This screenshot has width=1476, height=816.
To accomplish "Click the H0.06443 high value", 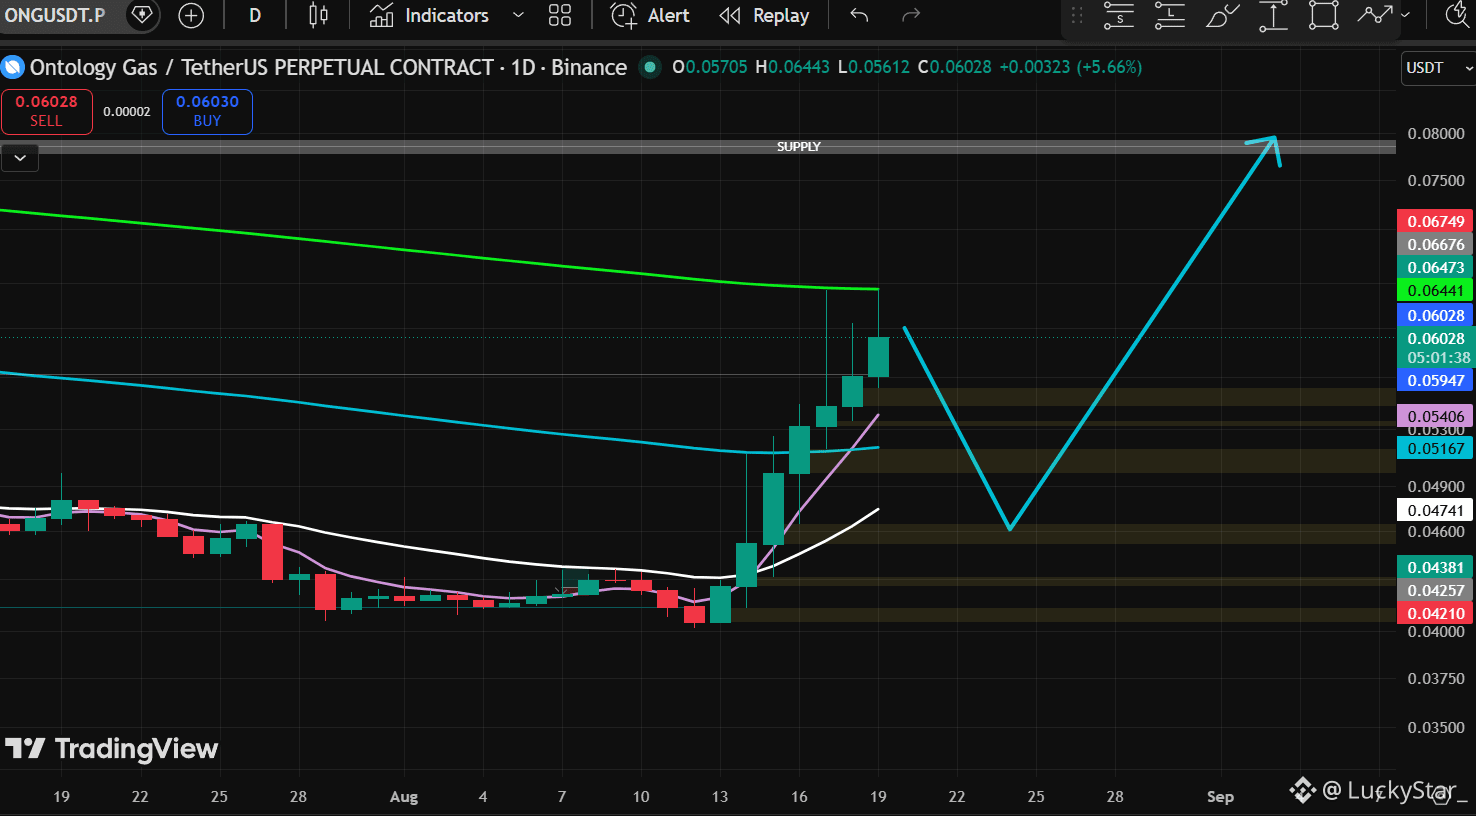I will [x=792, y=67].
